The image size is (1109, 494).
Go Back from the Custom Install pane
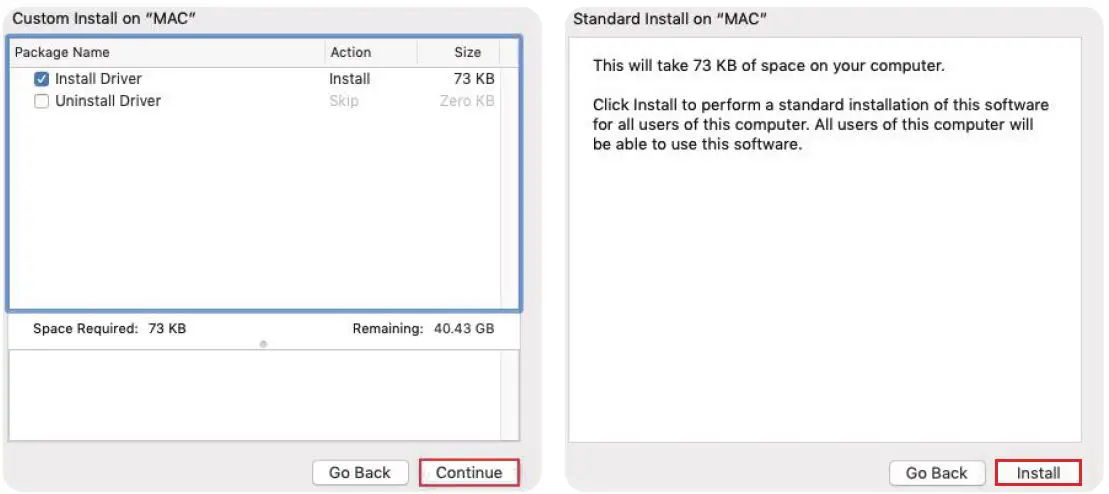click(360, 473)
